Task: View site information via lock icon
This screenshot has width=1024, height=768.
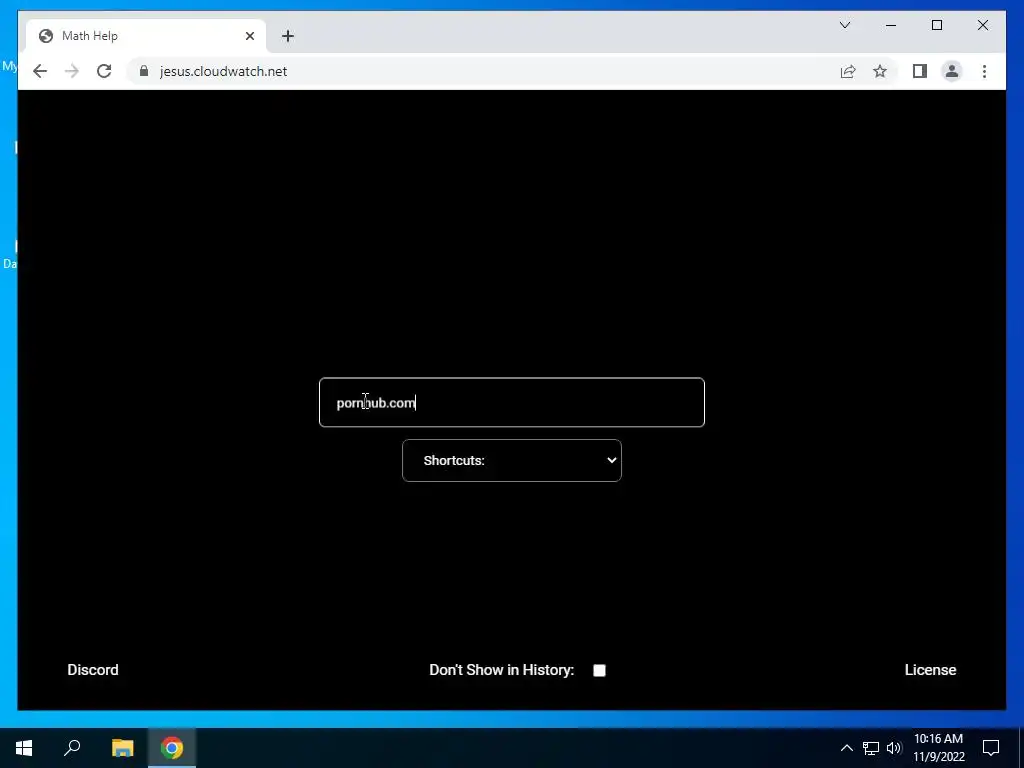Action: (x=144, y=71)
